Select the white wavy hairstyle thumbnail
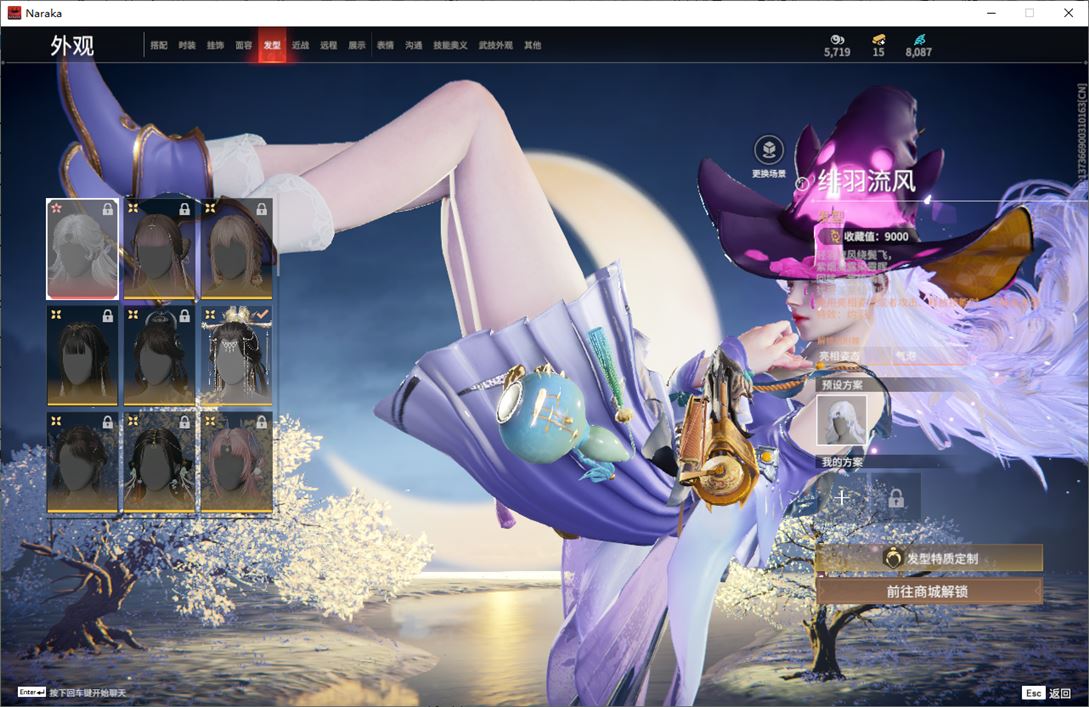Screen dimensions: 1089x707 pyautogui.click(x=82, y=249)
